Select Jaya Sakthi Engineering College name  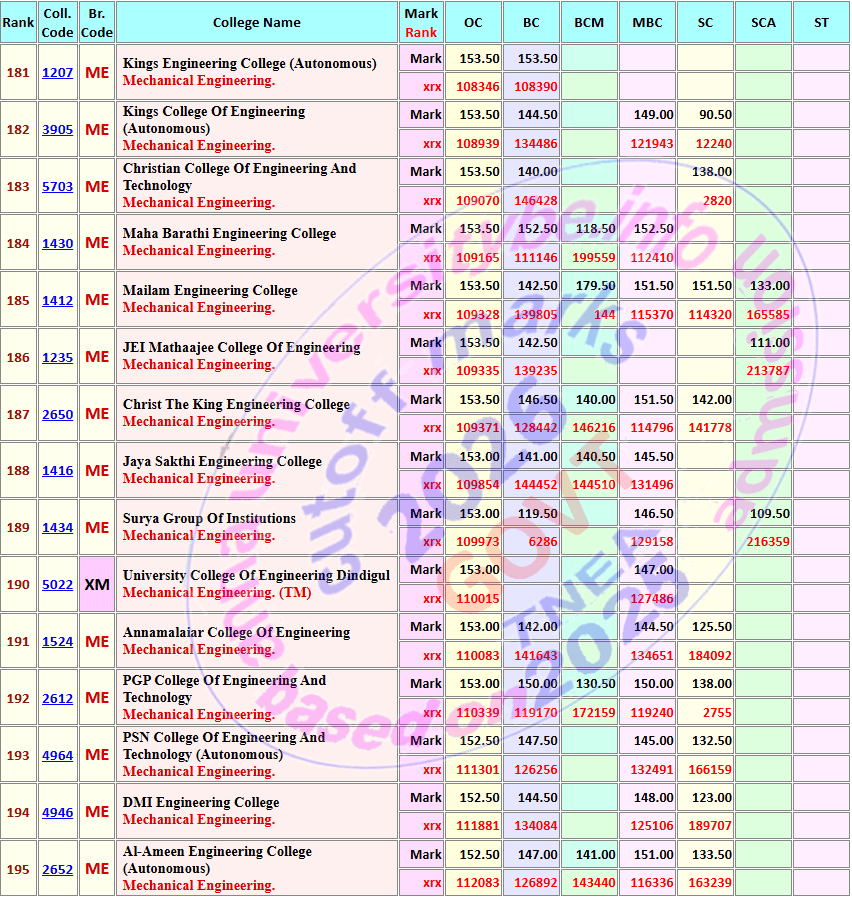[222, 461]
